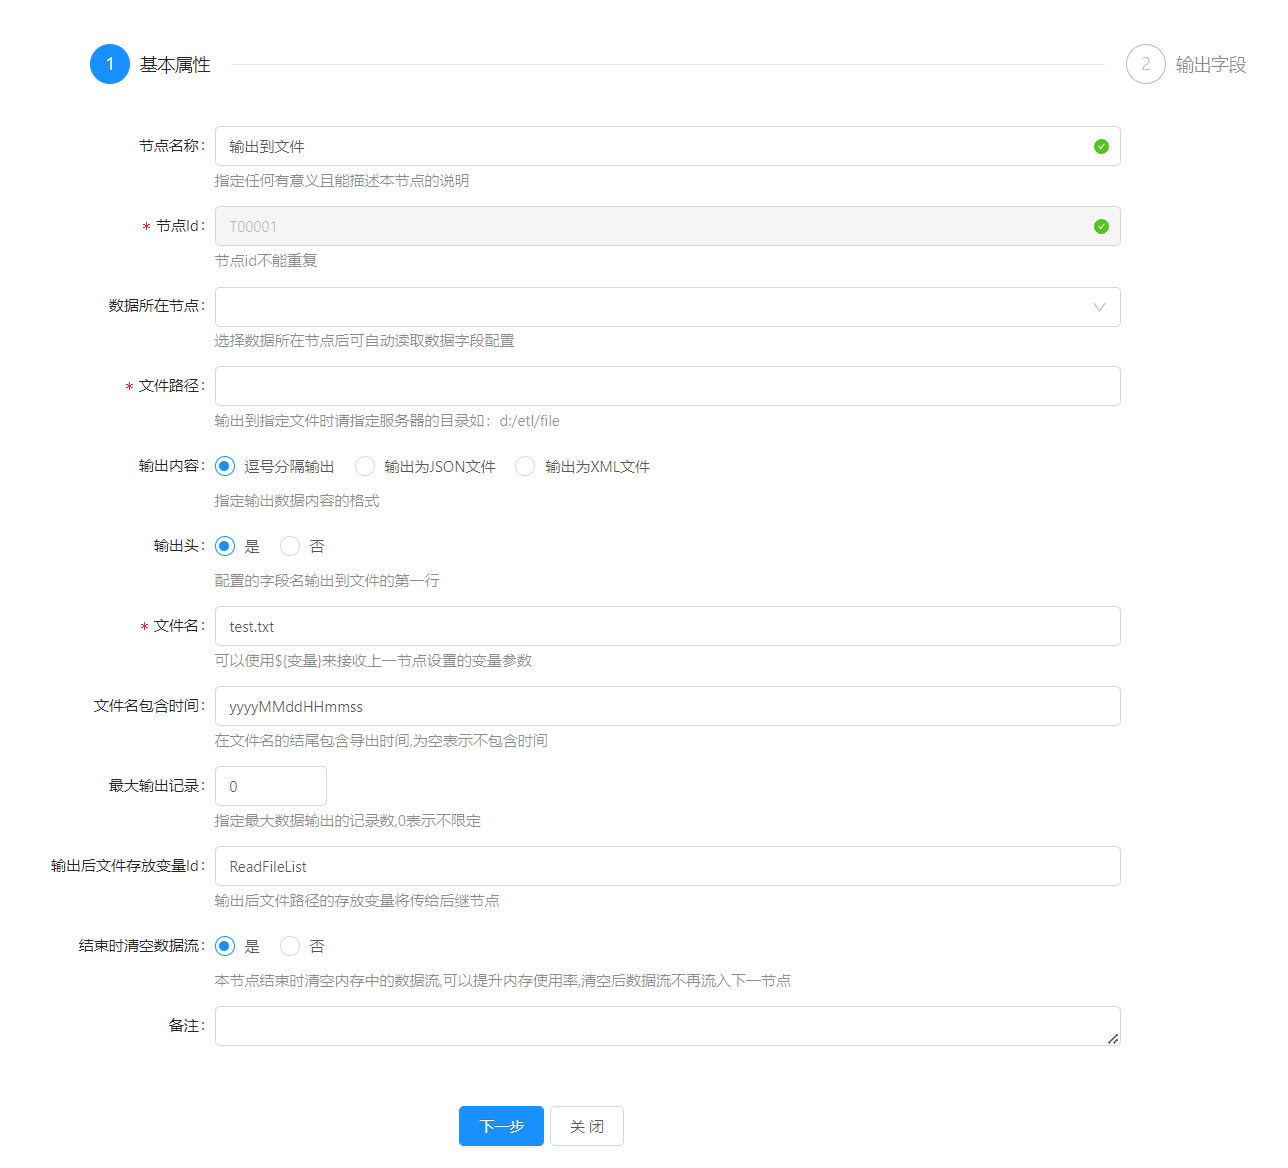Viewport: 1288px width, 1168px height.
Task: Choose 否 for 输出头
Action: tap(291, 547)
